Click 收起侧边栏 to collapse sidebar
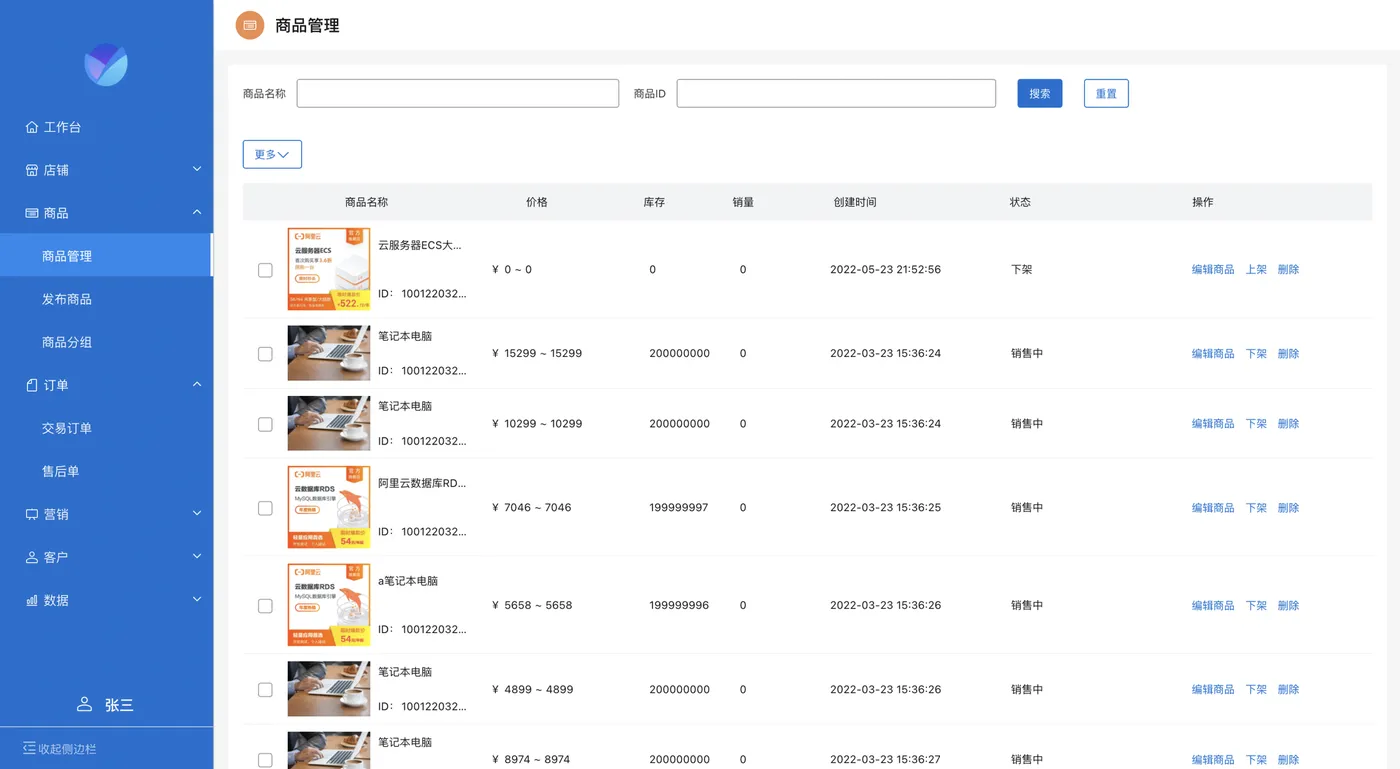This screenshot has height=769, width=1400. (x=67, y=749)
